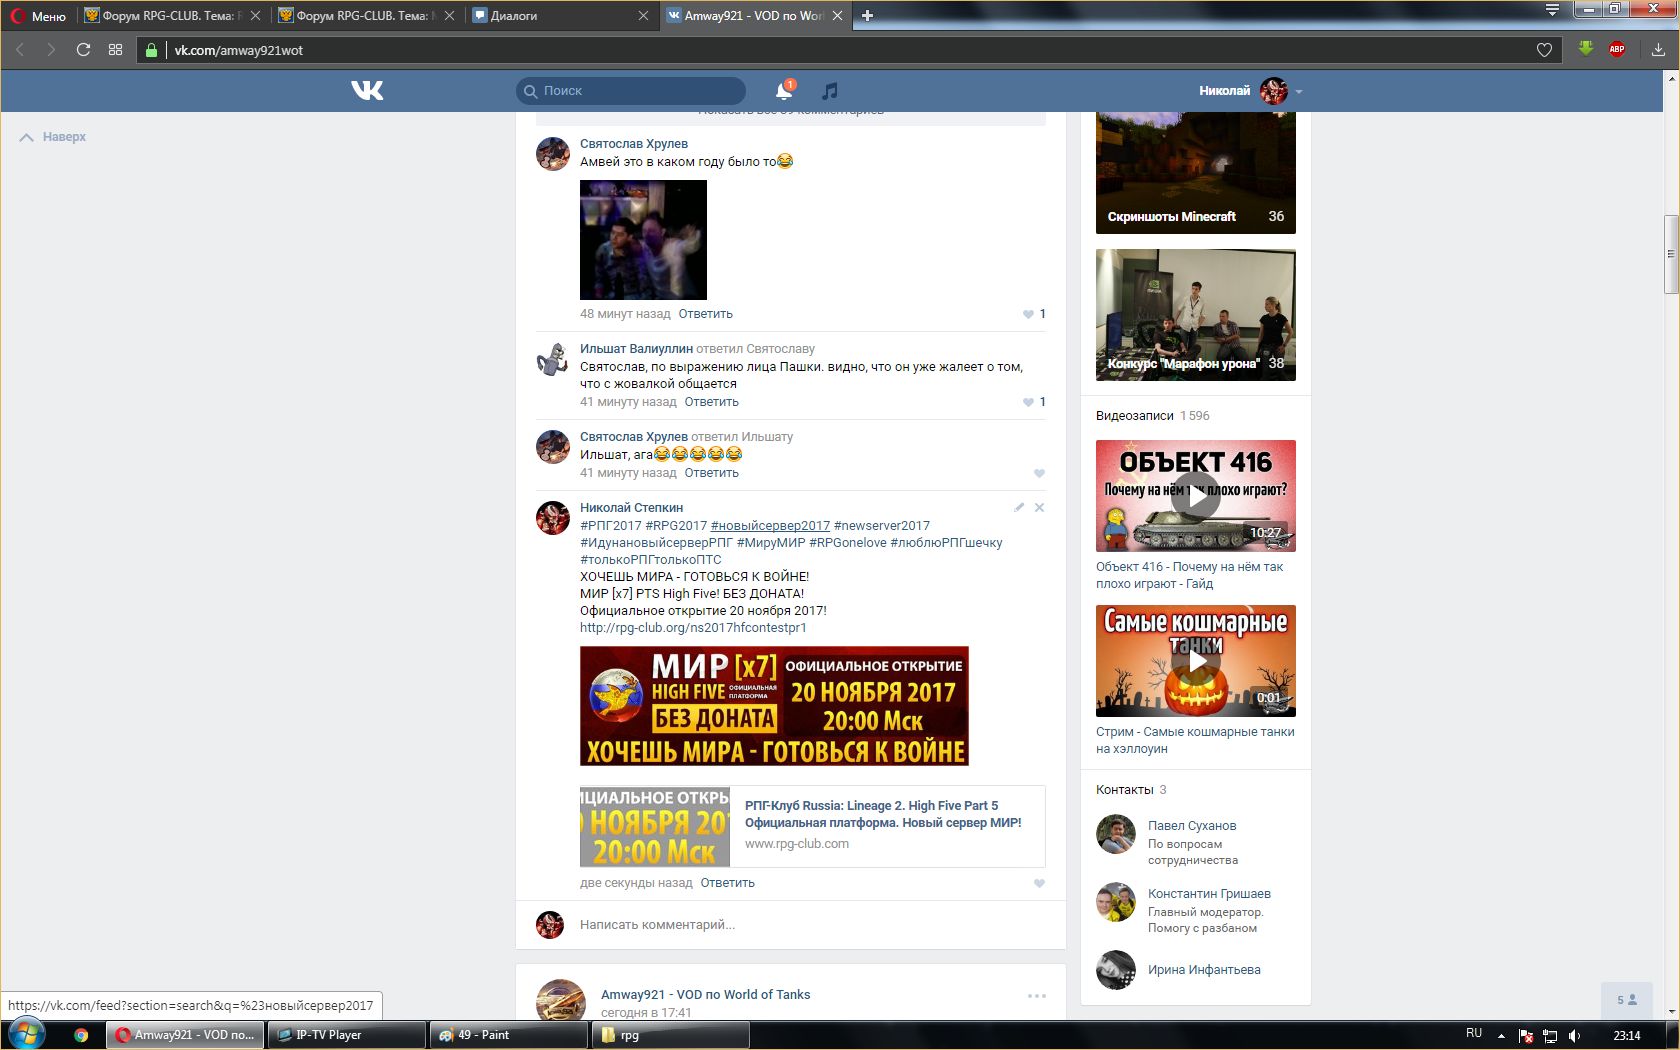Expand the Николай profile dropdown arrow

point(1298,91)
